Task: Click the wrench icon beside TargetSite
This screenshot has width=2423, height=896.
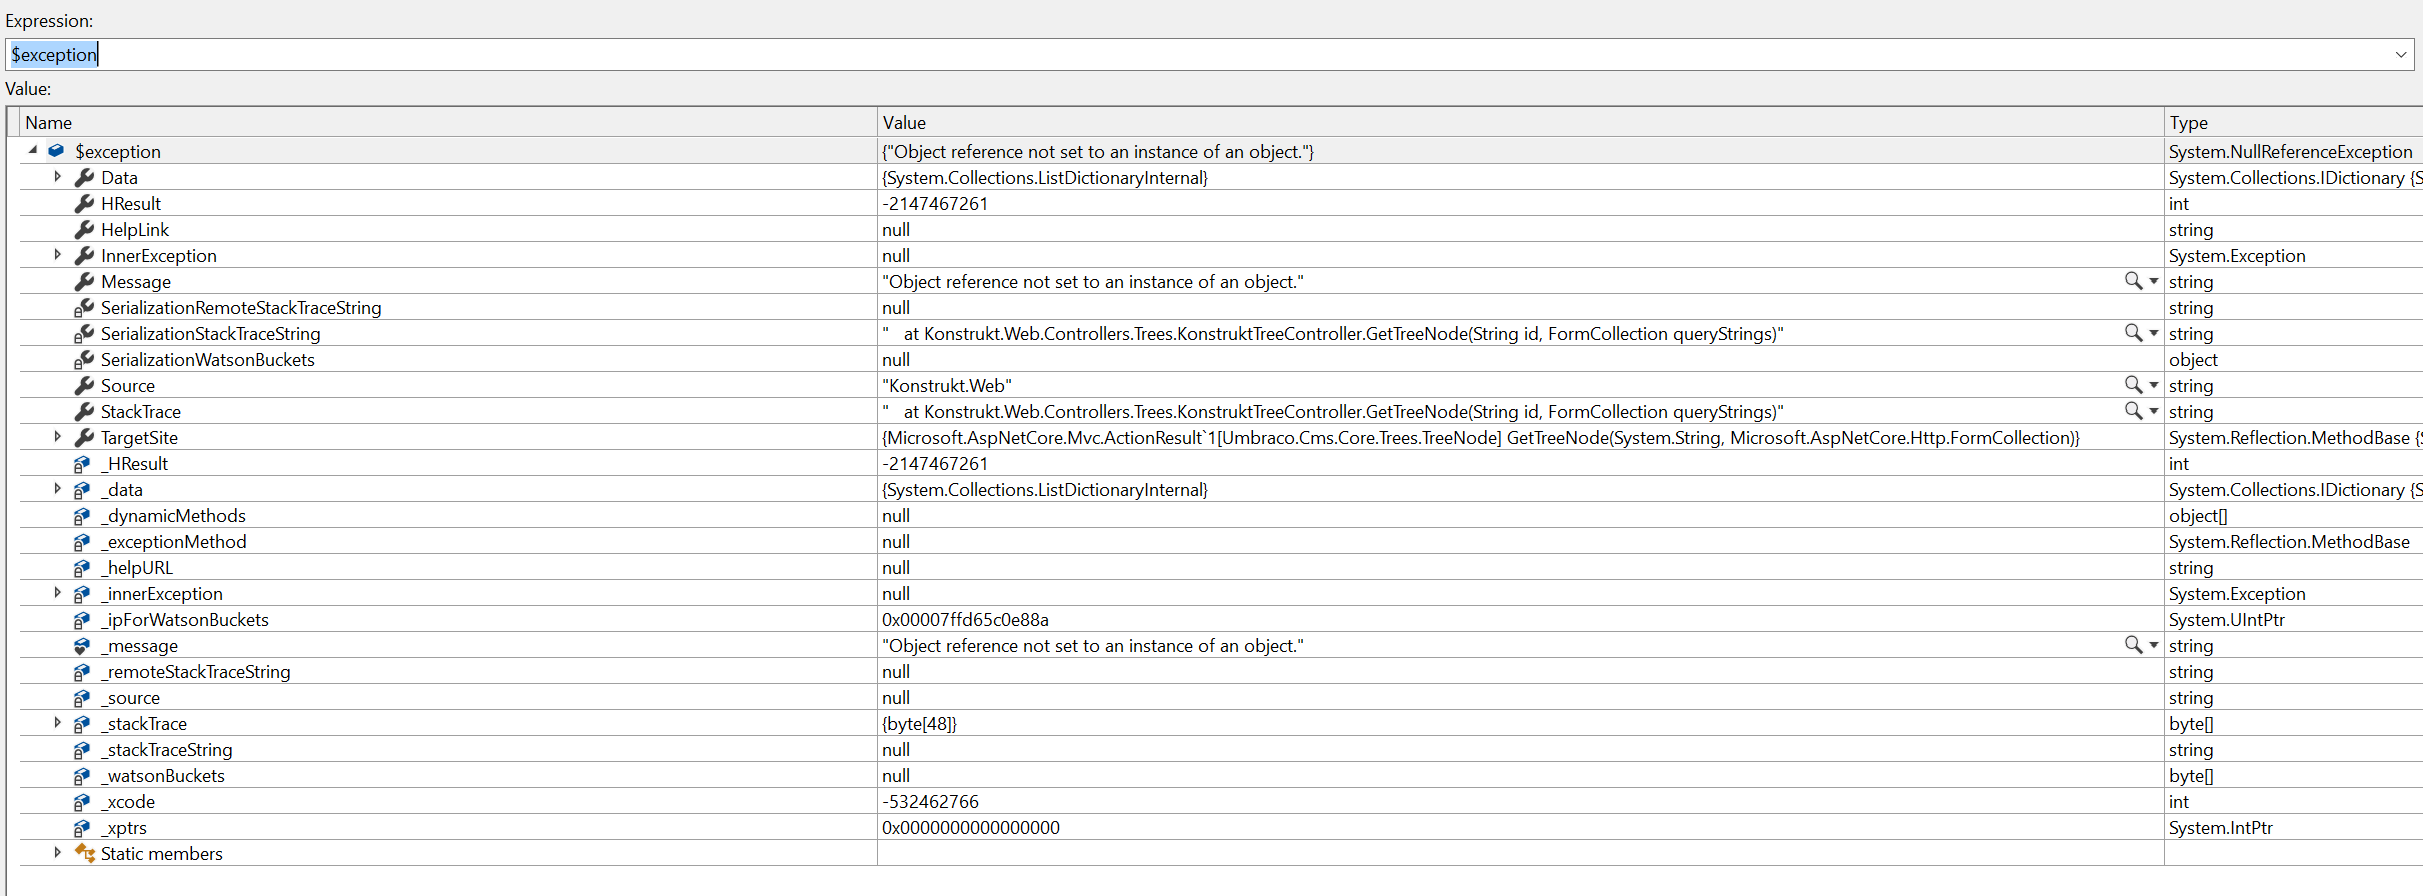Action: [x=84, y=437]
